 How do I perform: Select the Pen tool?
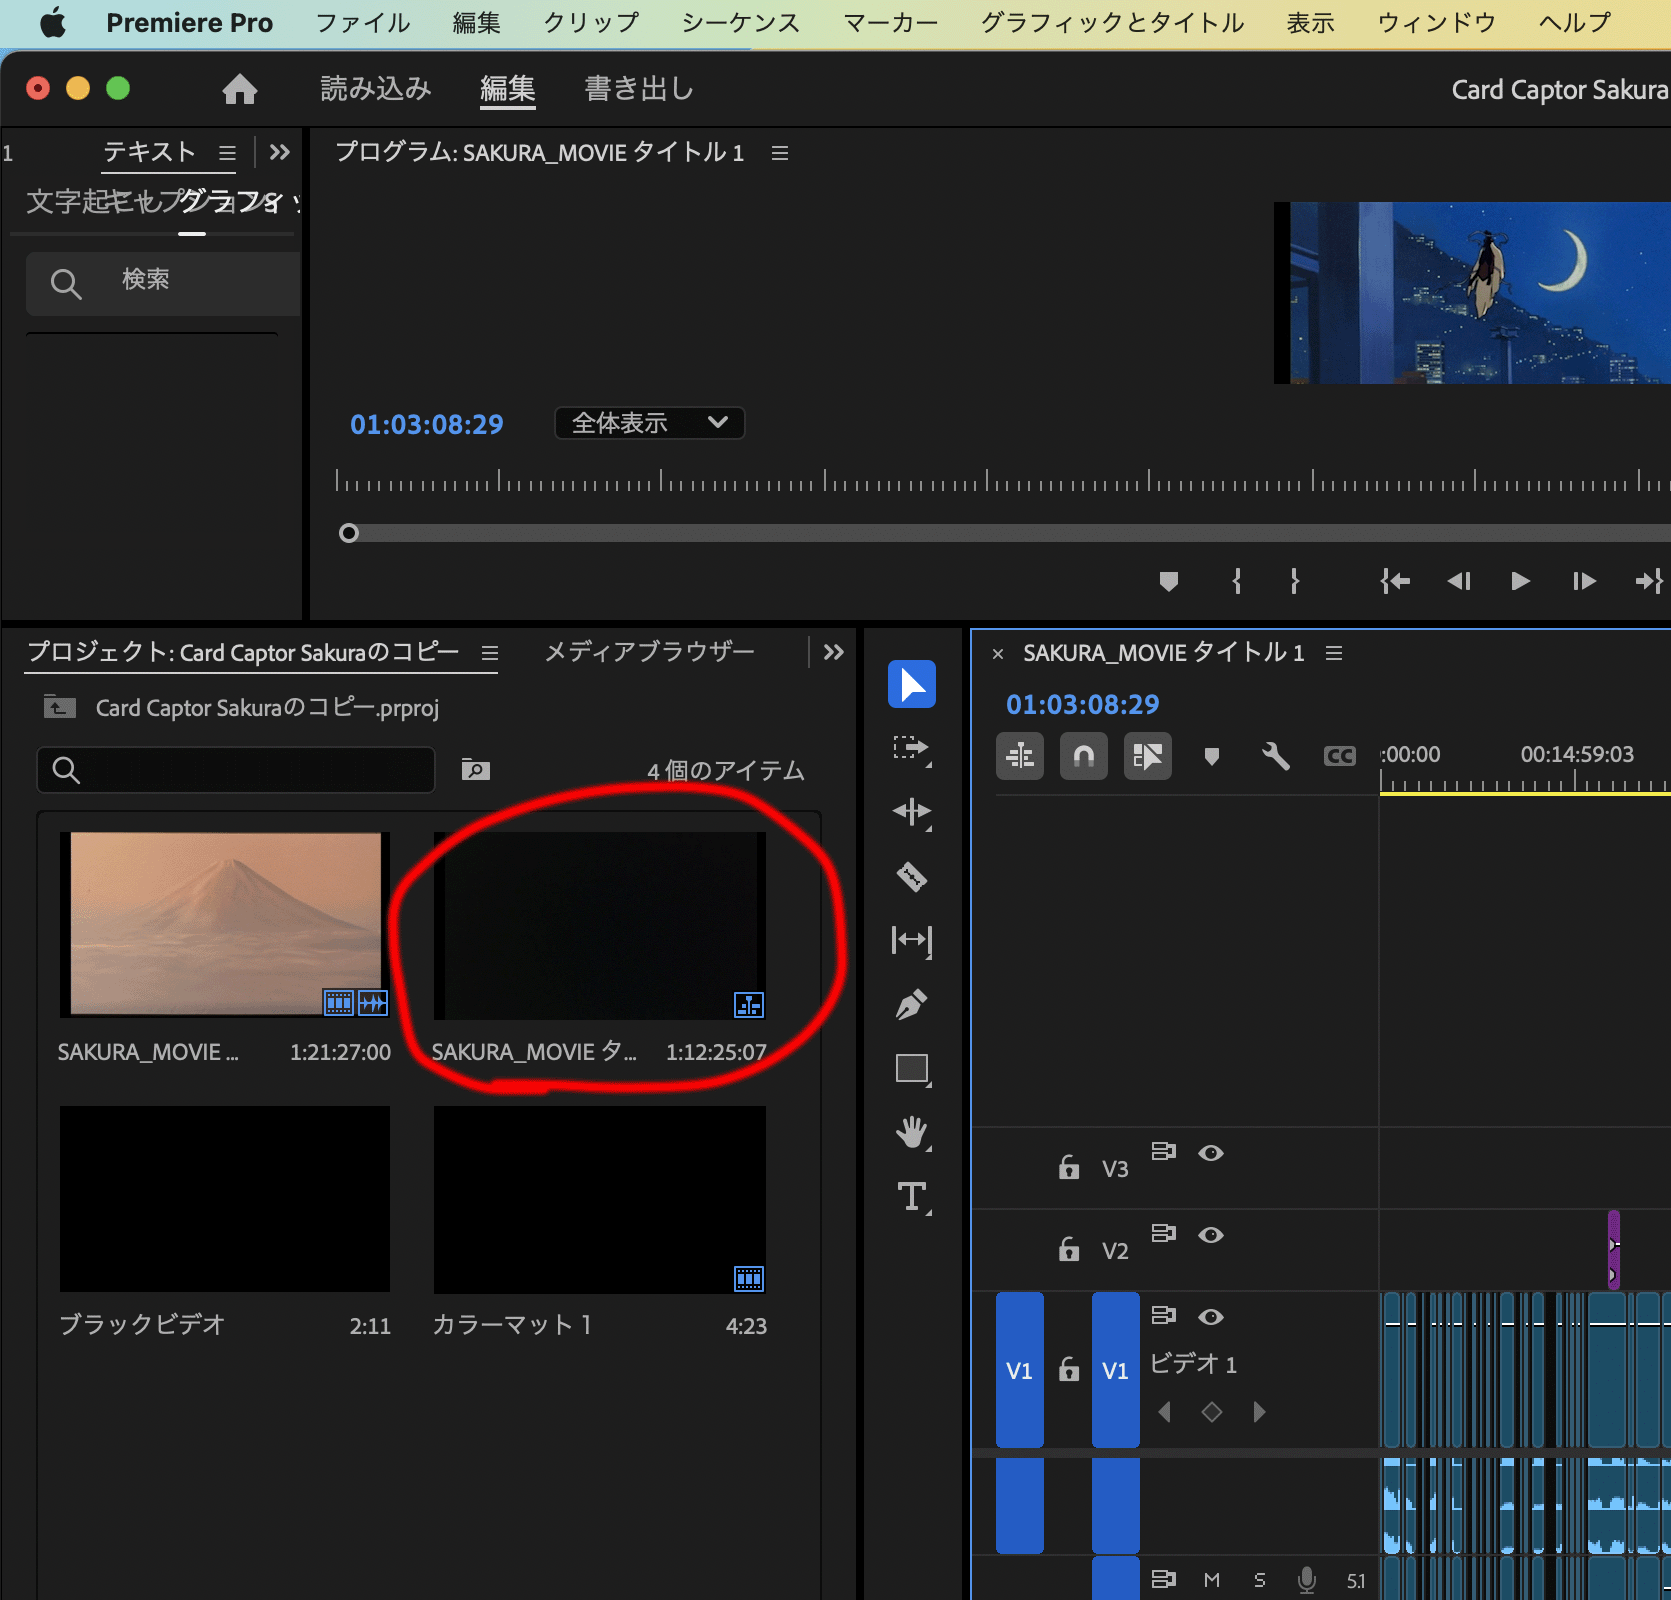click(911, 1004)
